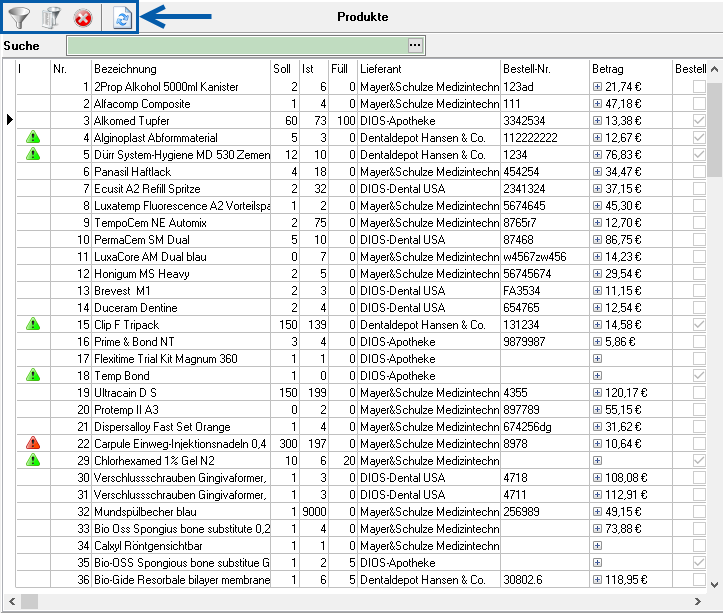Toggle Bestell checkbox for Chlorhexamed 1% Gel N2

pyautogui.click(x=699, y=460)
